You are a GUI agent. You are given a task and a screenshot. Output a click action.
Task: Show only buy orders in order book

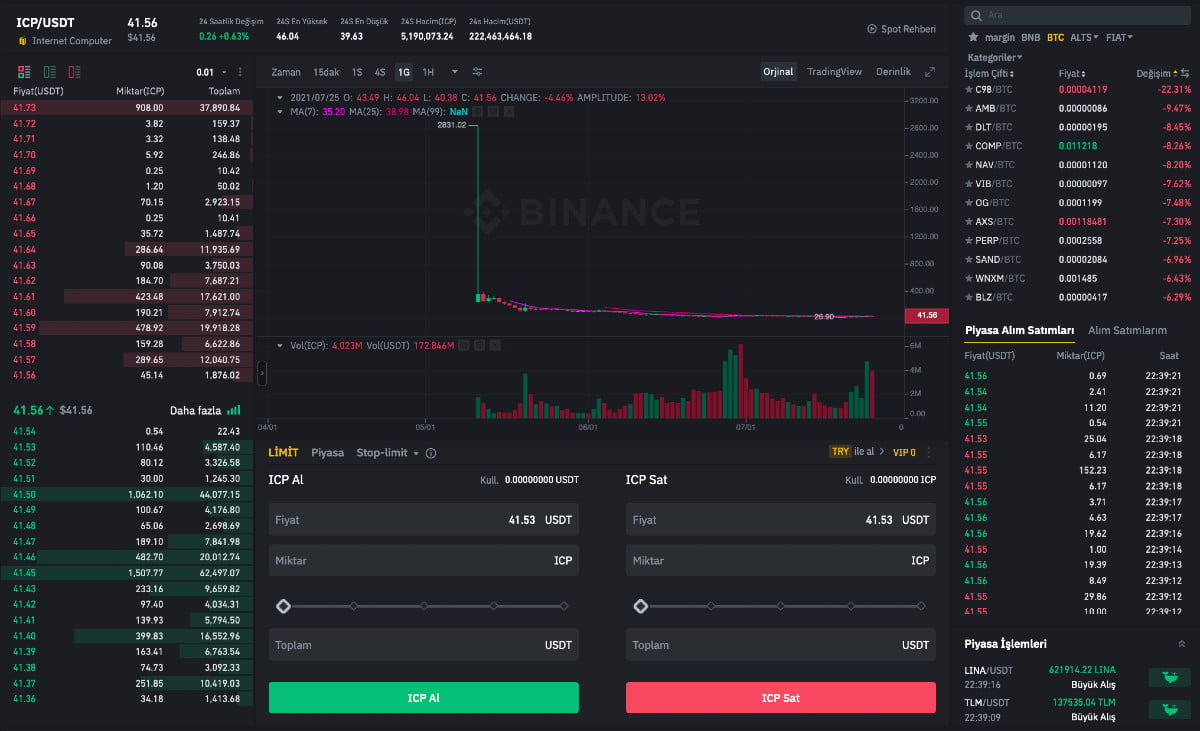49,72
